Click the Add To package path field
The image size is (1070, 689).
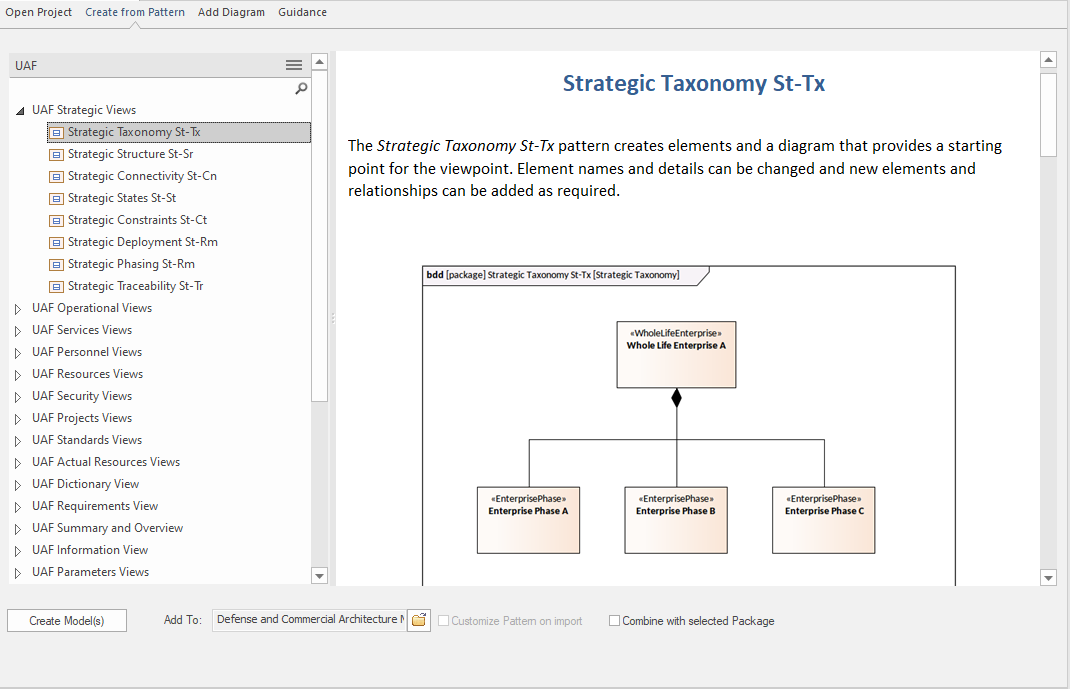(309, 620)
